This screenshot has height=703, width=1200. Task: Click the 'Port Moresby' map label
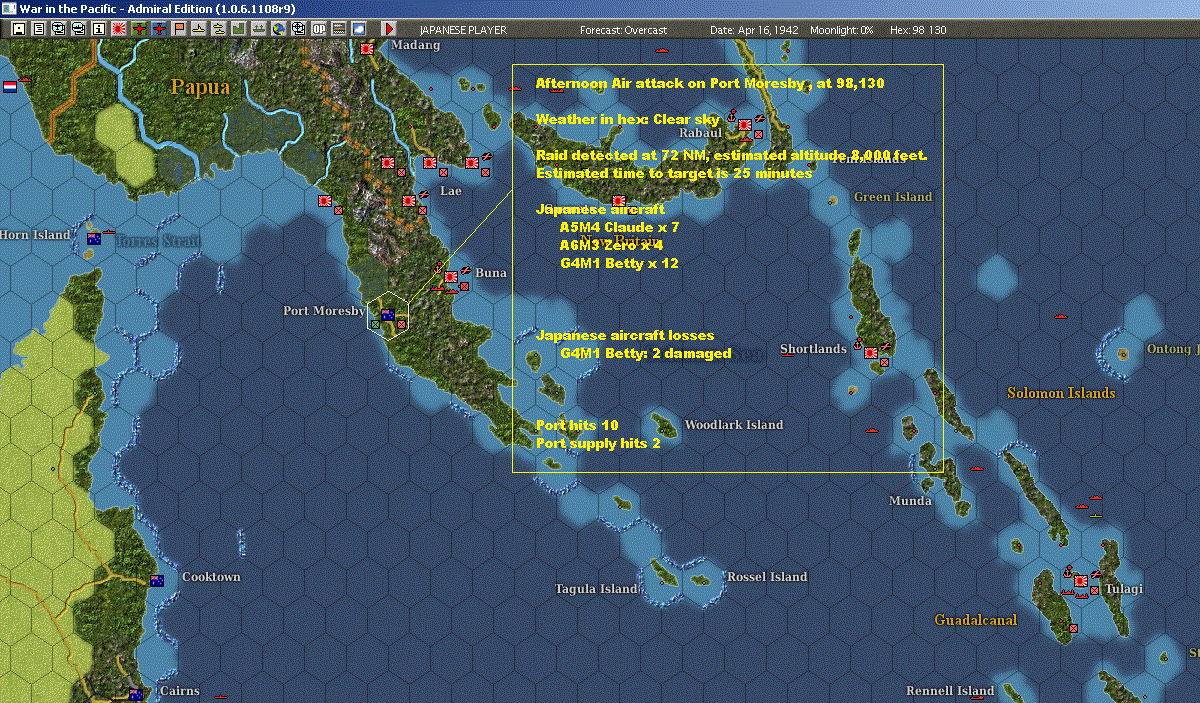click(x=324, y=311)
